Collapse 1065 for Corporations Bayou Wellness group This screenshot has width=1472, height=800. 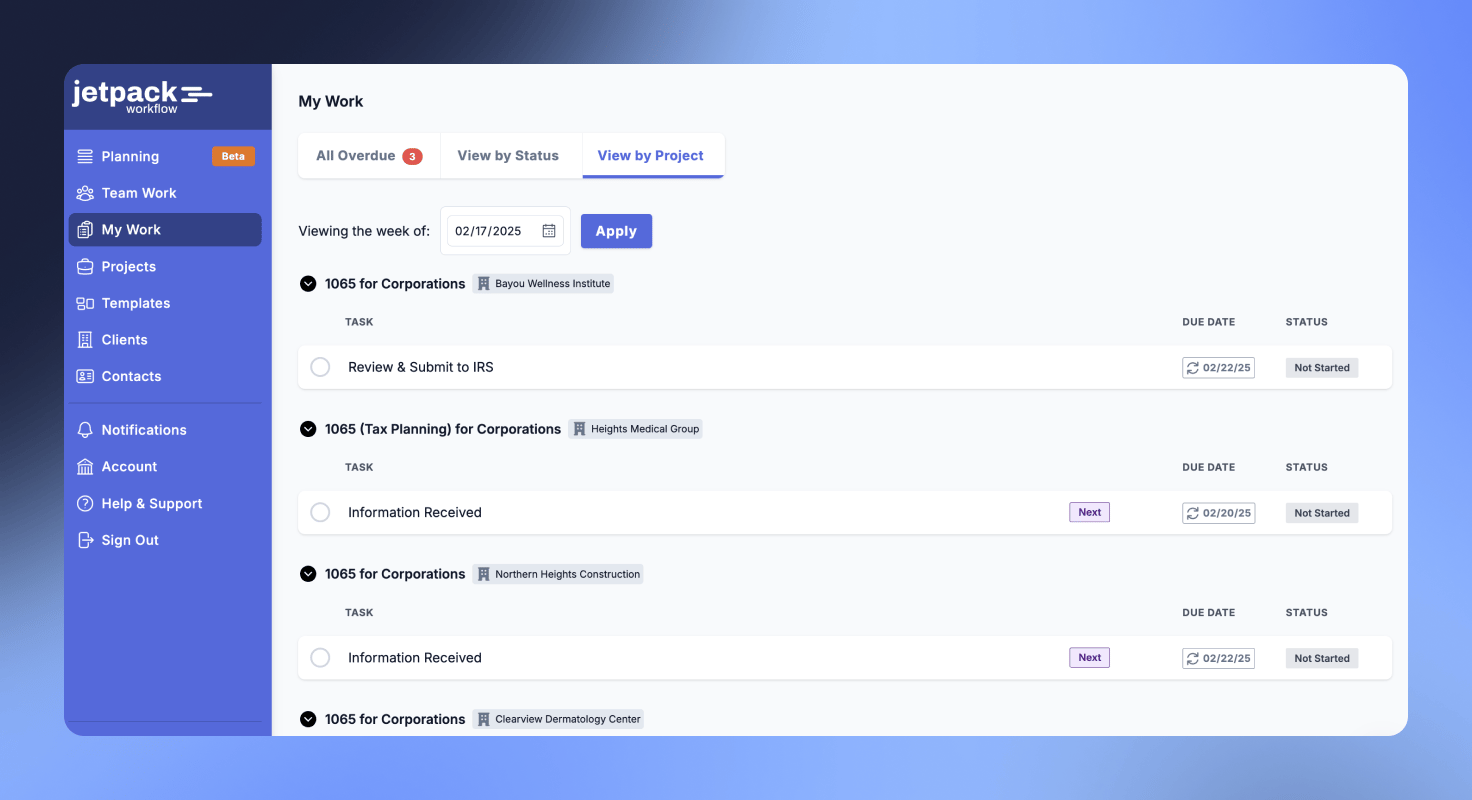coord(308,284)
